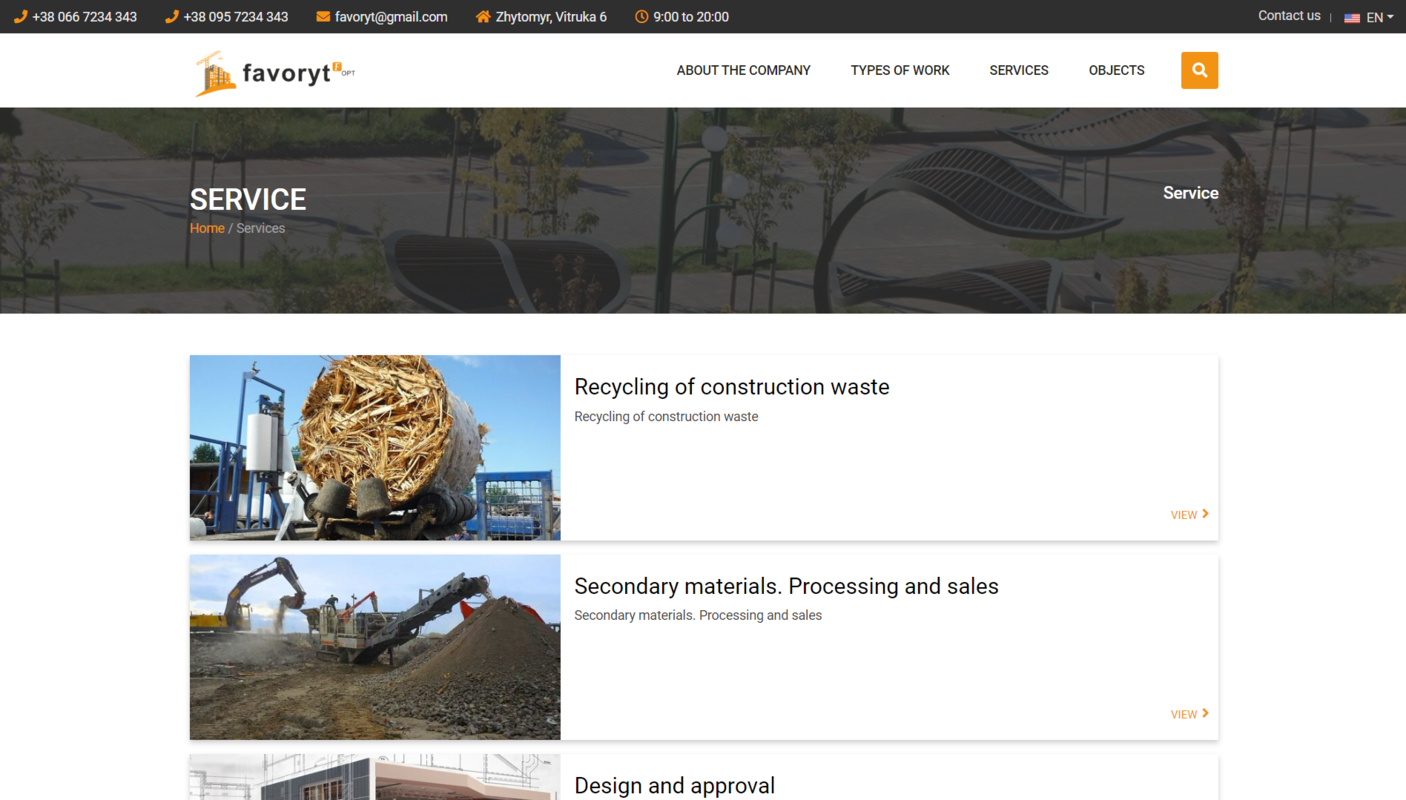The width and height of the screenshot is (1406, 800).
Task: Click the Recycling of construction waste description text
Action: (666, 416)
